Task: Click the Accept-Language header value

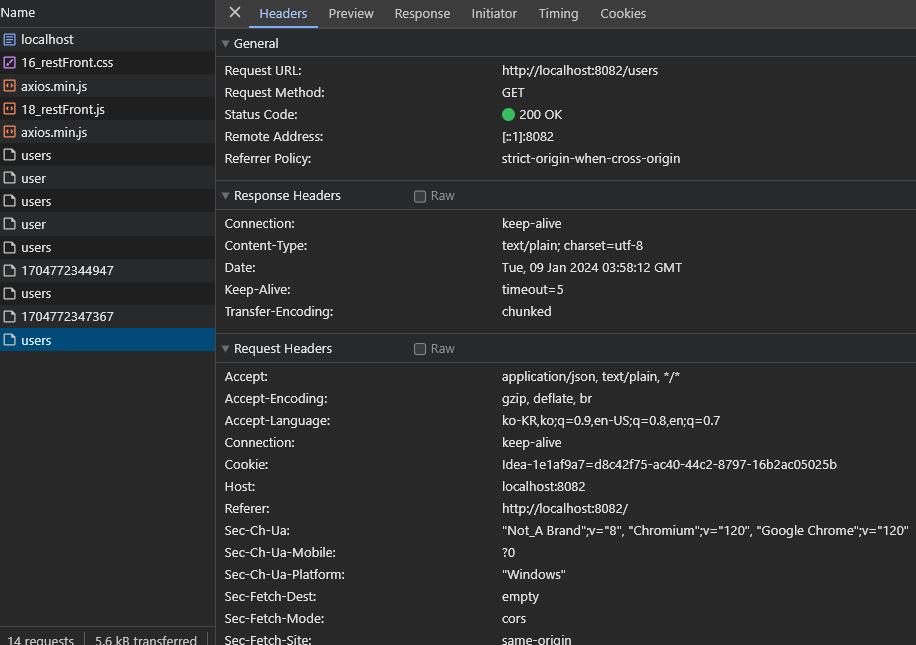Action: [x=610, y=421]
